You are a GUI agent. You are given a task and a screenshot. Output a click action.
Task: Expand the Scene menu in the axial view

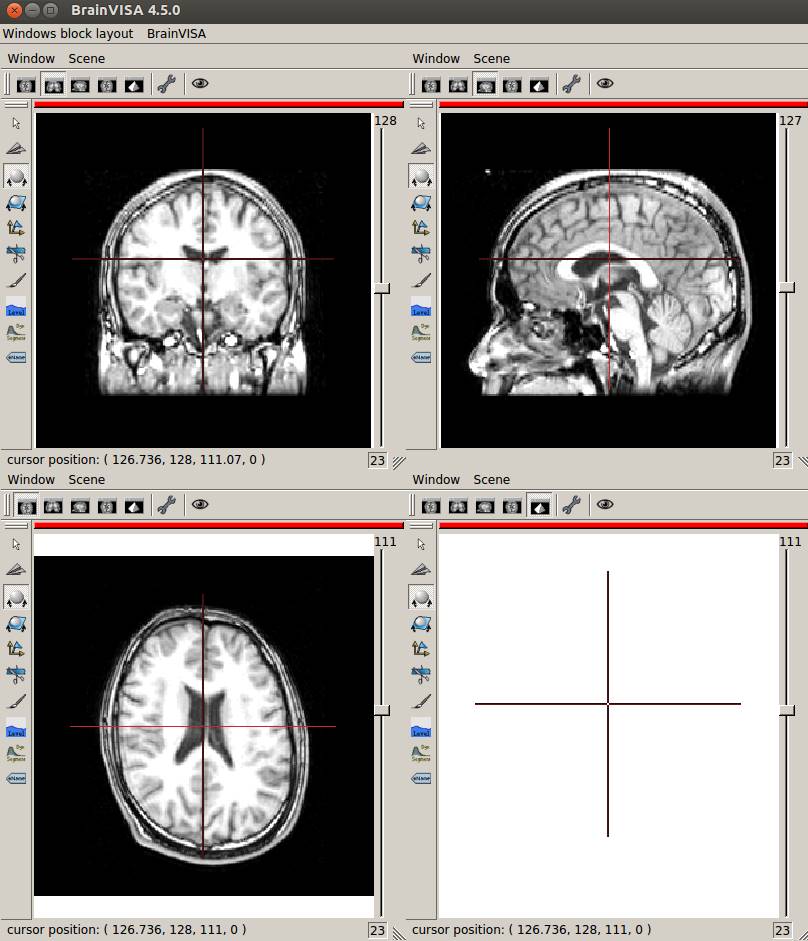(86, 479)
